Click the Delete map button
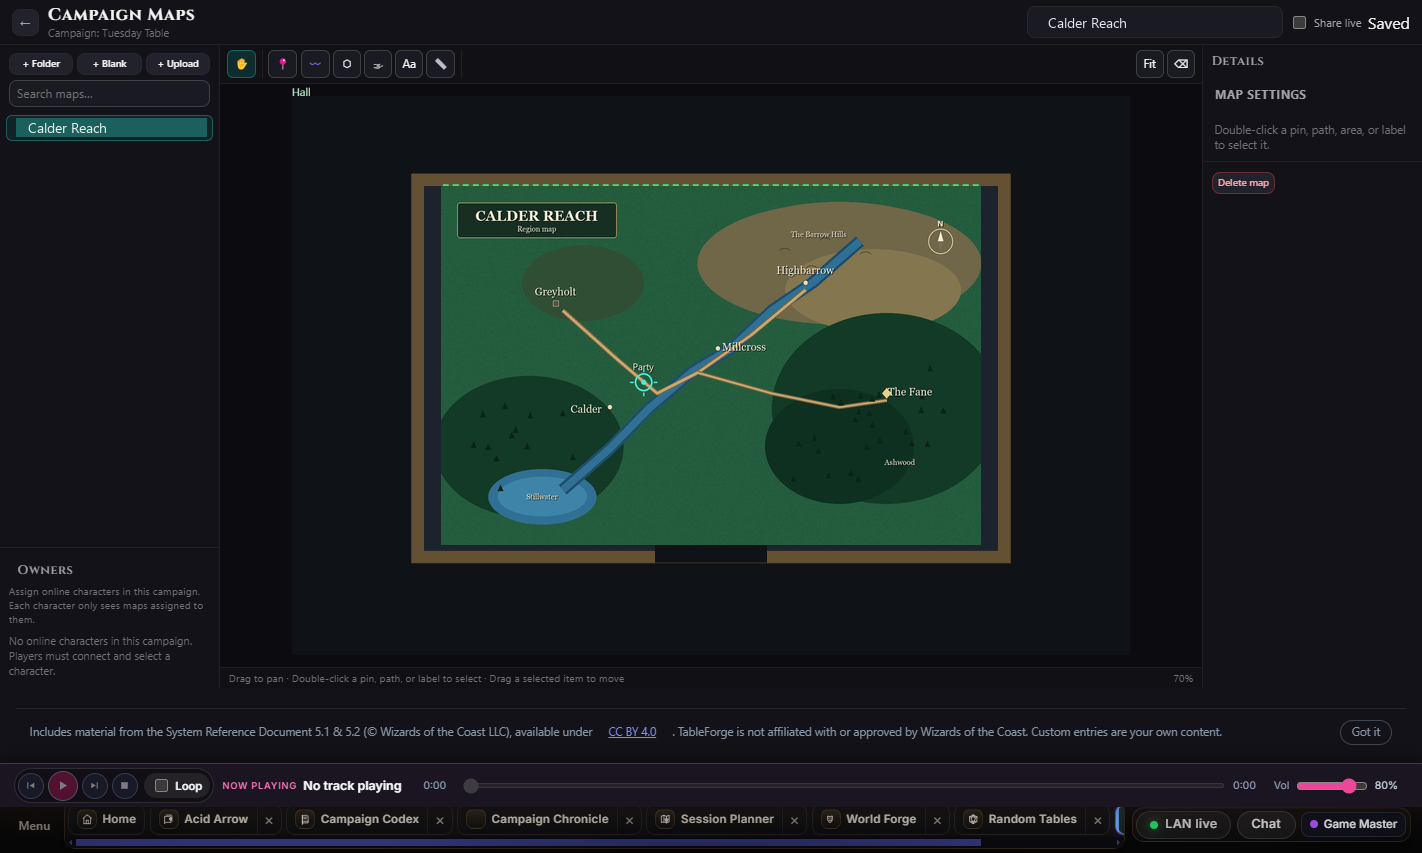The width and height of the screenshot is (1422, 853). (1243, 183)
